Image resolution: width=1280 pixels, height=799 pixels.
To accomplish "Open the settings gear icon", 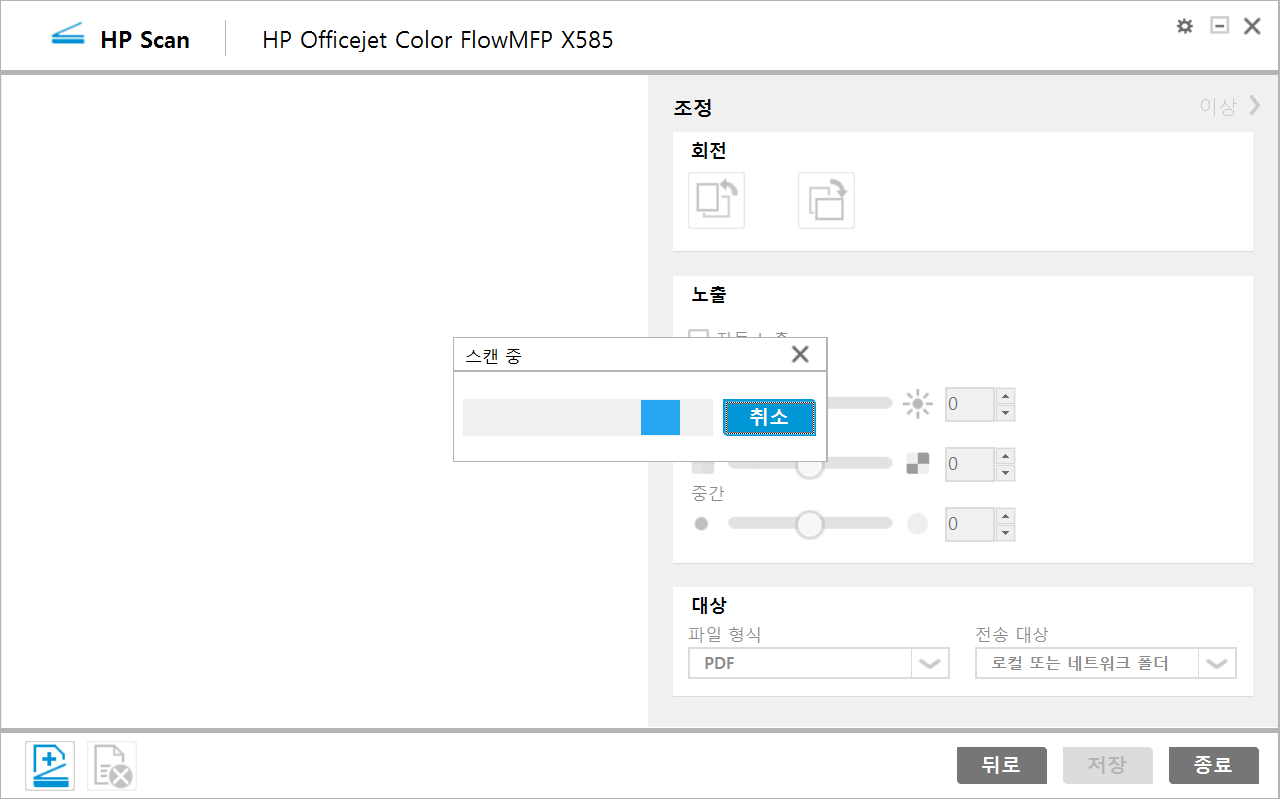I will [1185, 26].
